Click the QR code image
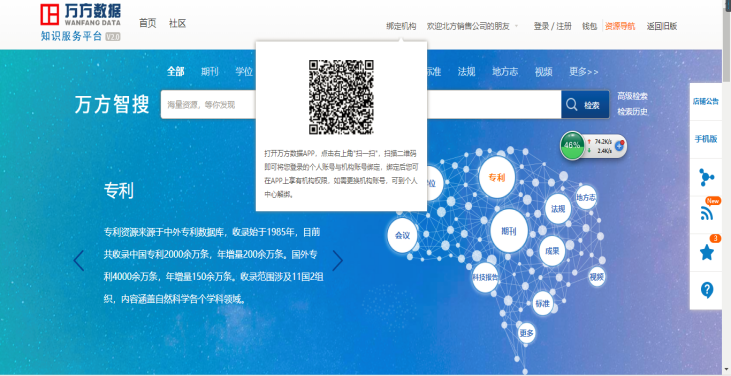 [341, 97]
